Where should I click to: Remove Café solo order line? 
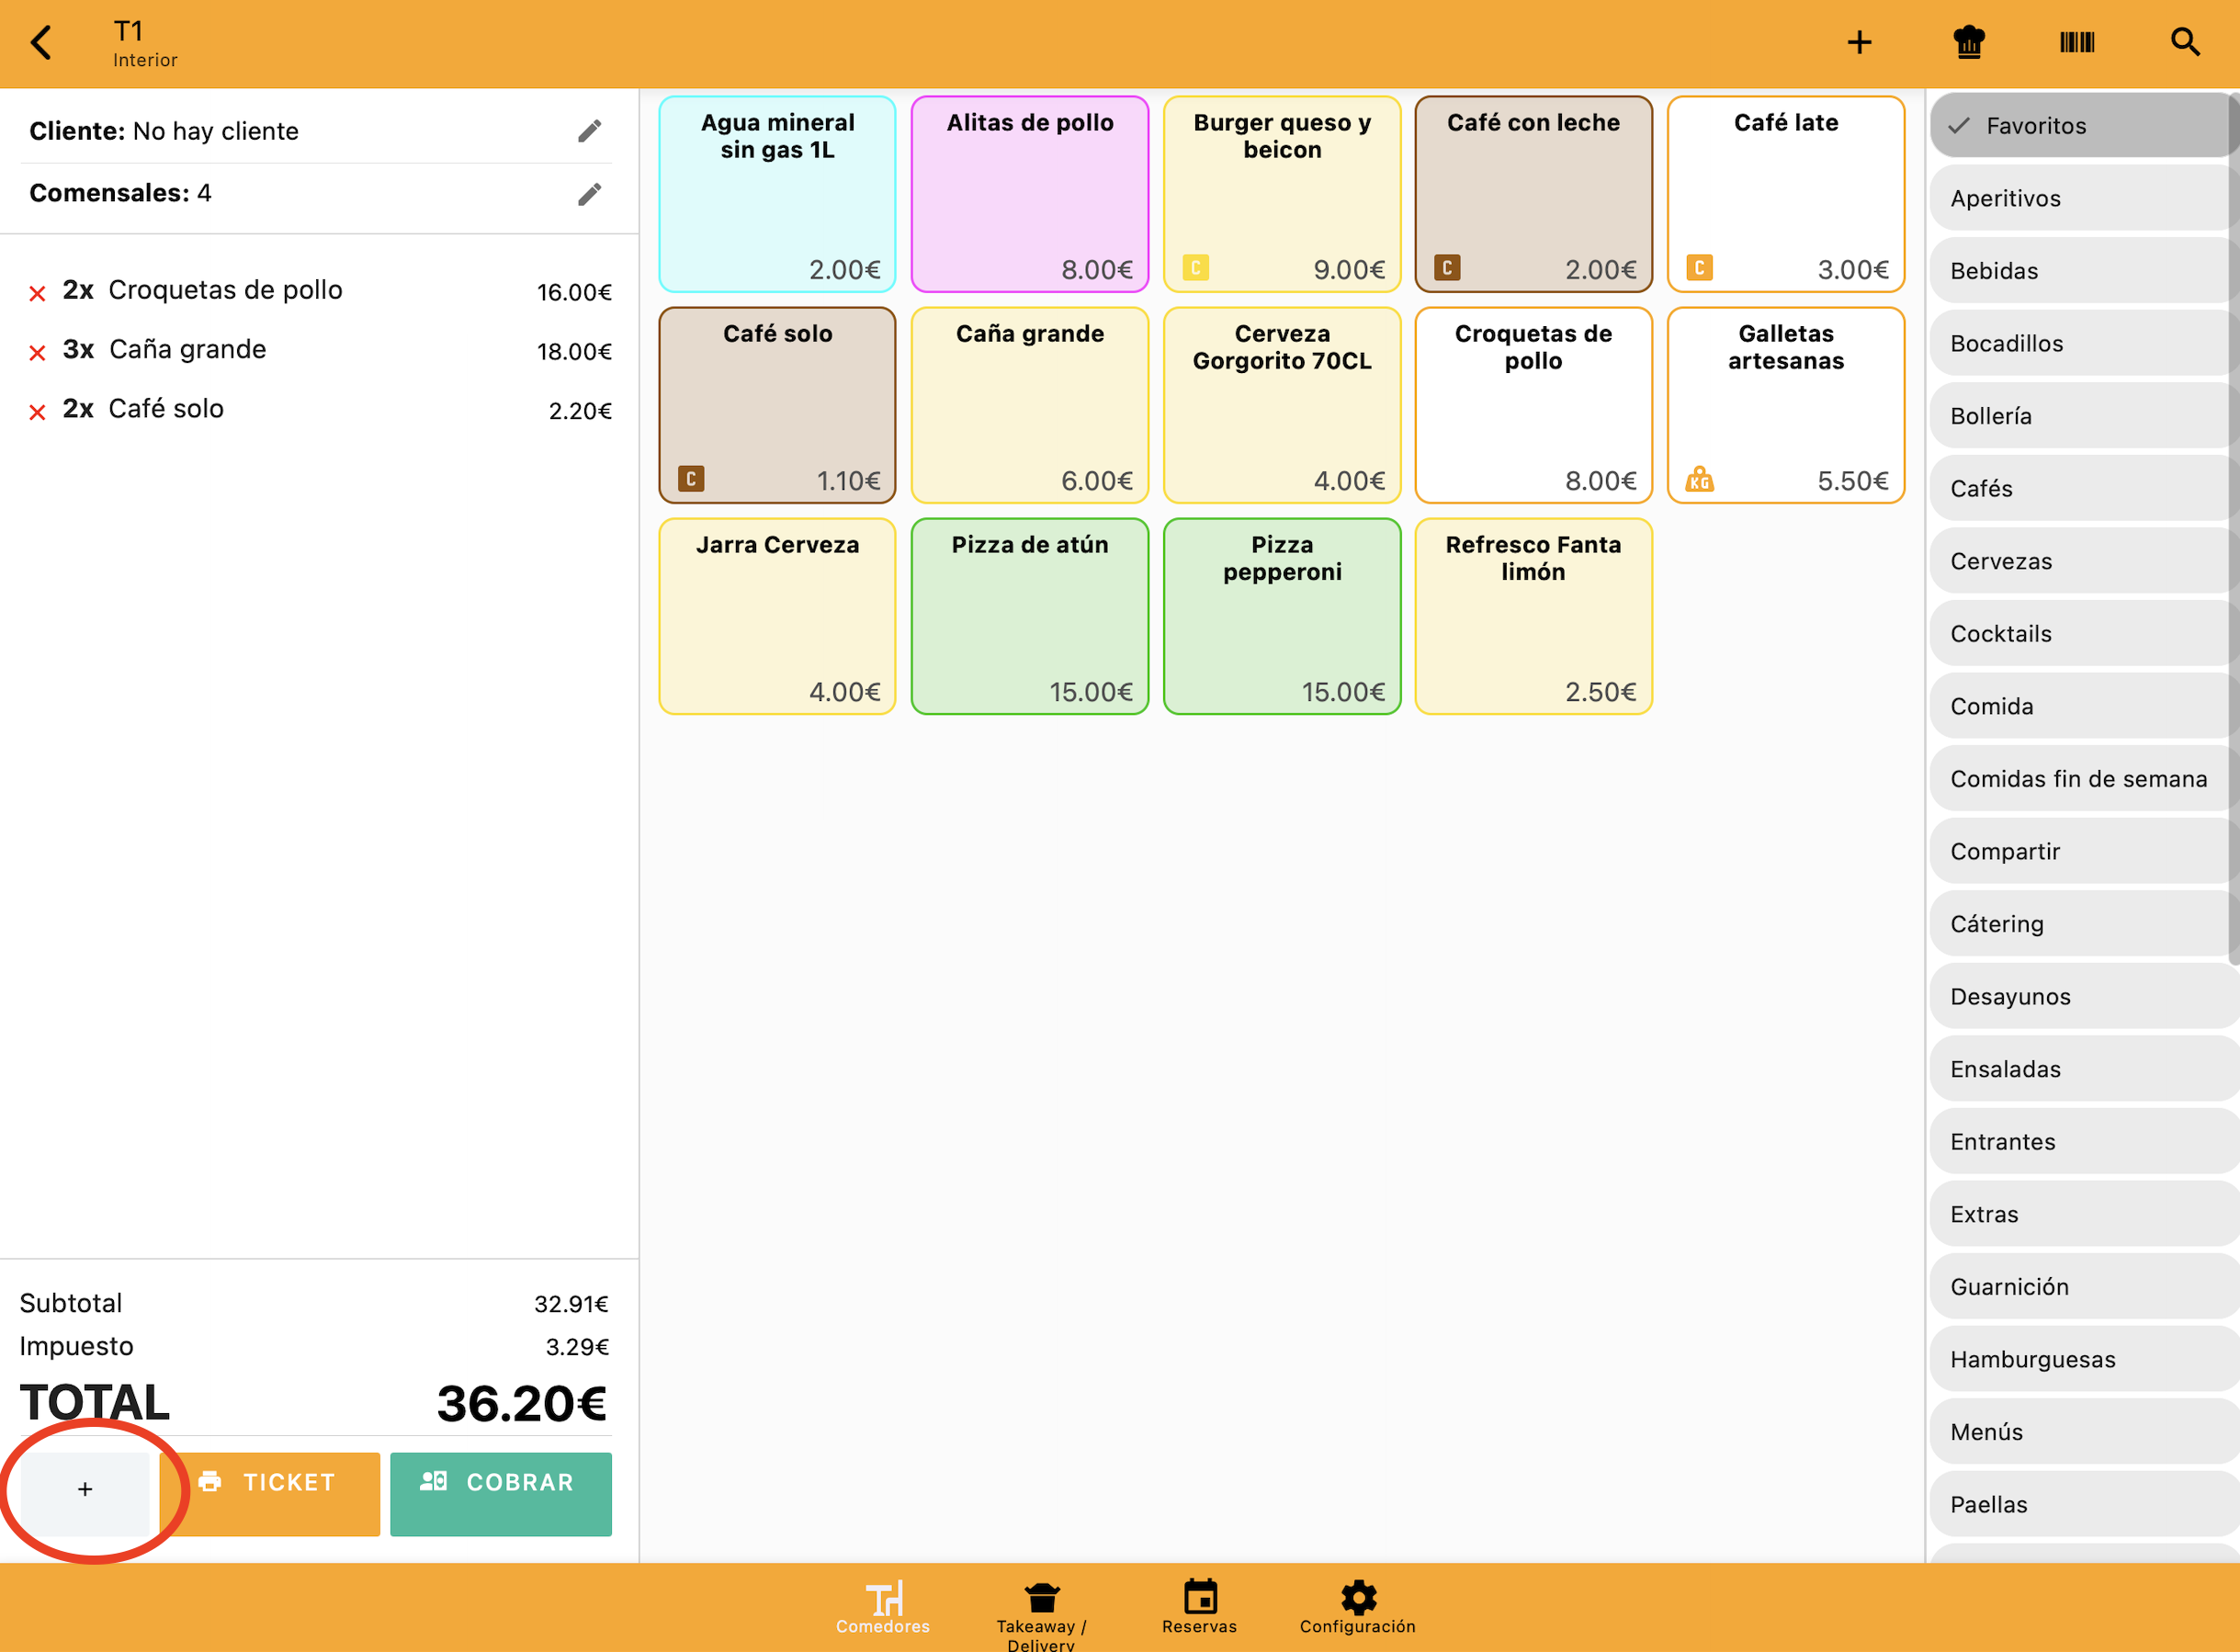point(37,411)
